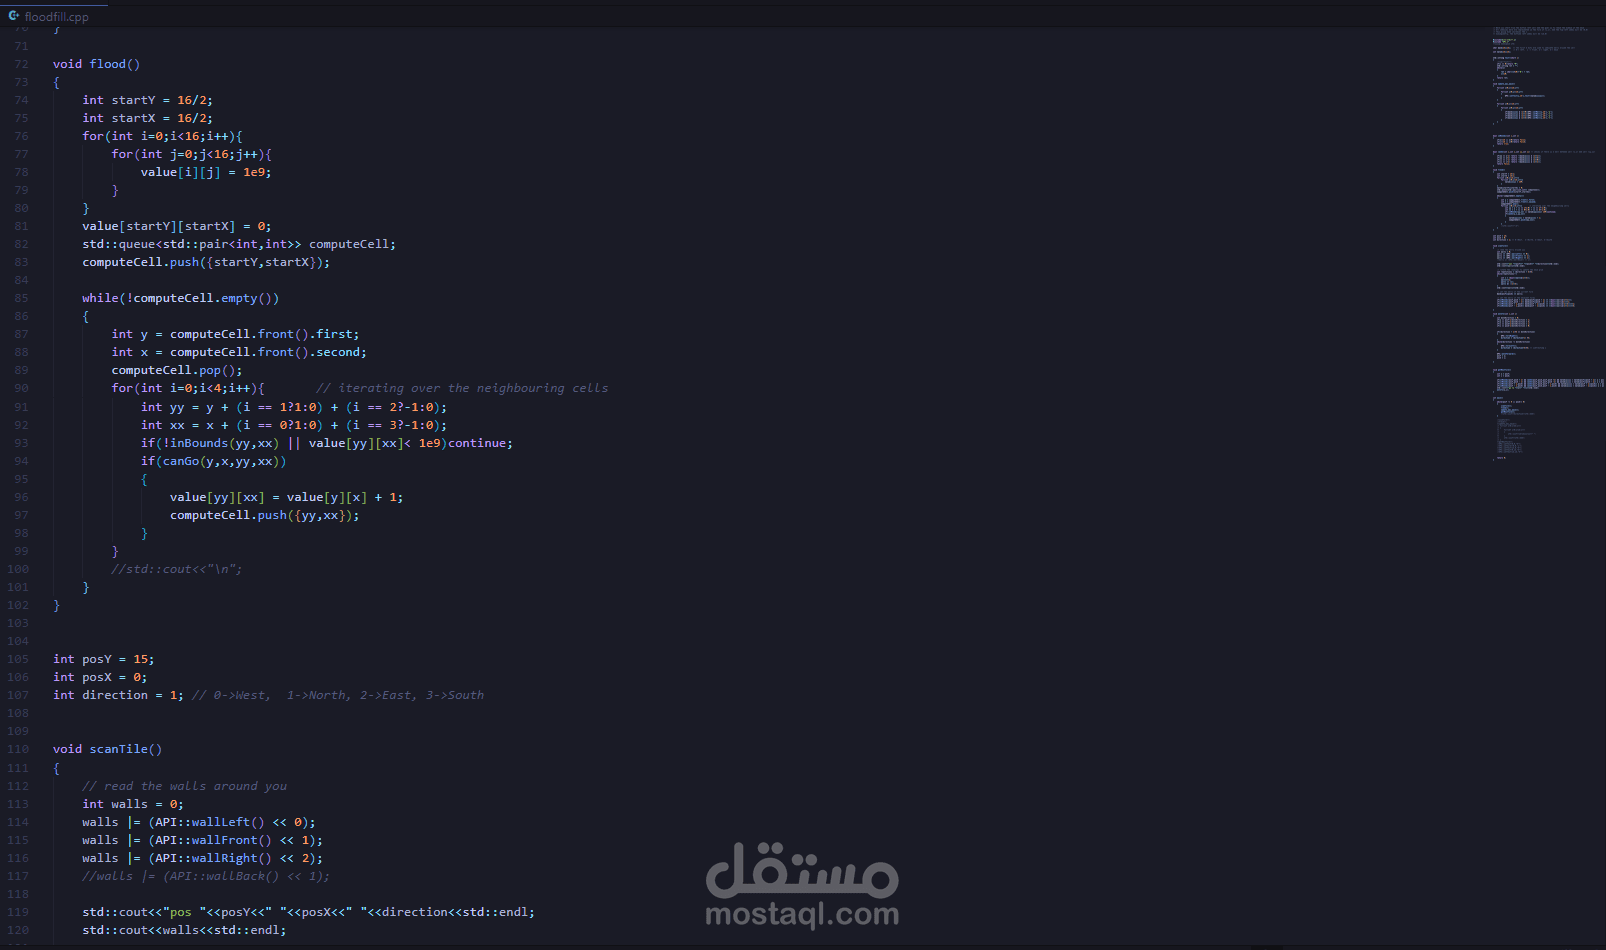Click line number 110 in gutter
This screenshot has width=1606, height=950.
tap(18, 749)
